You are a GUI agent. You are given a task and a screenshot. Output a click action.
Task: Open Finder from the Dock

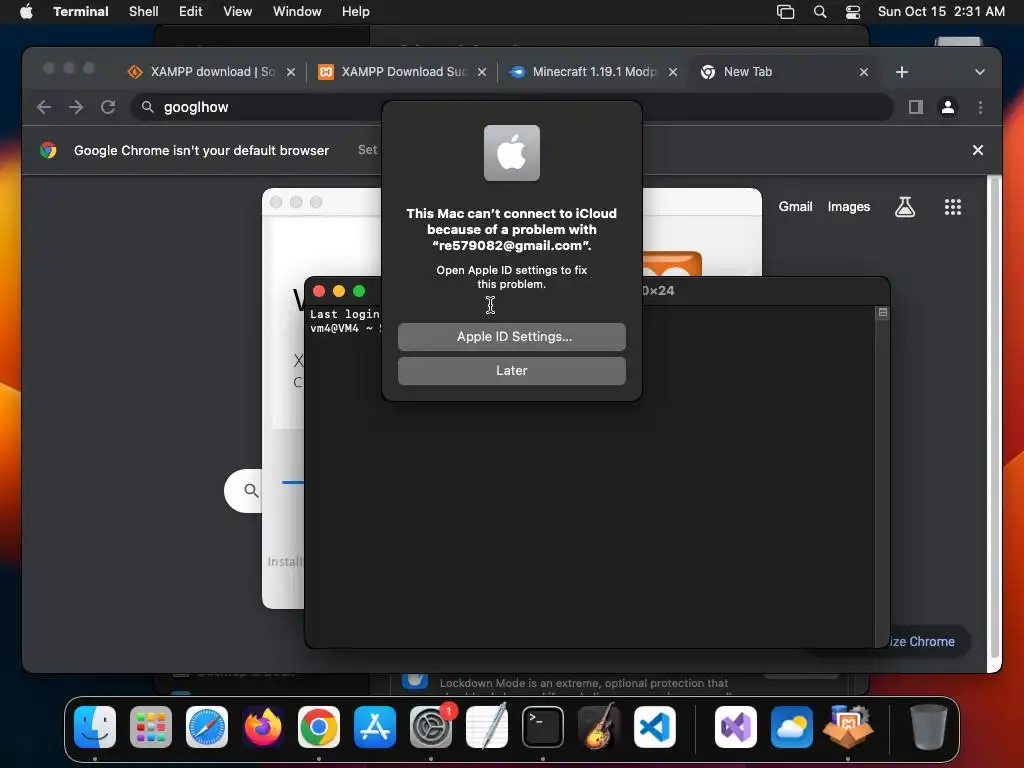pyautogui.click(x=95, y=727)
